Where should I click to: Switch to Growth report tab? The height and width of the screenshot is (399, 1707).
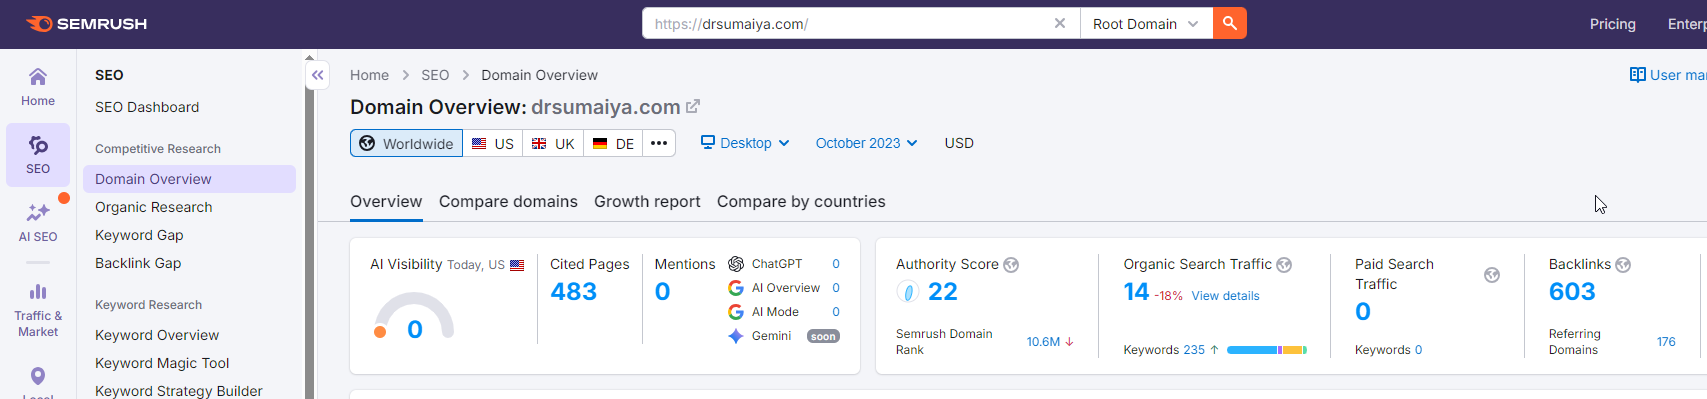coord(647,201)
